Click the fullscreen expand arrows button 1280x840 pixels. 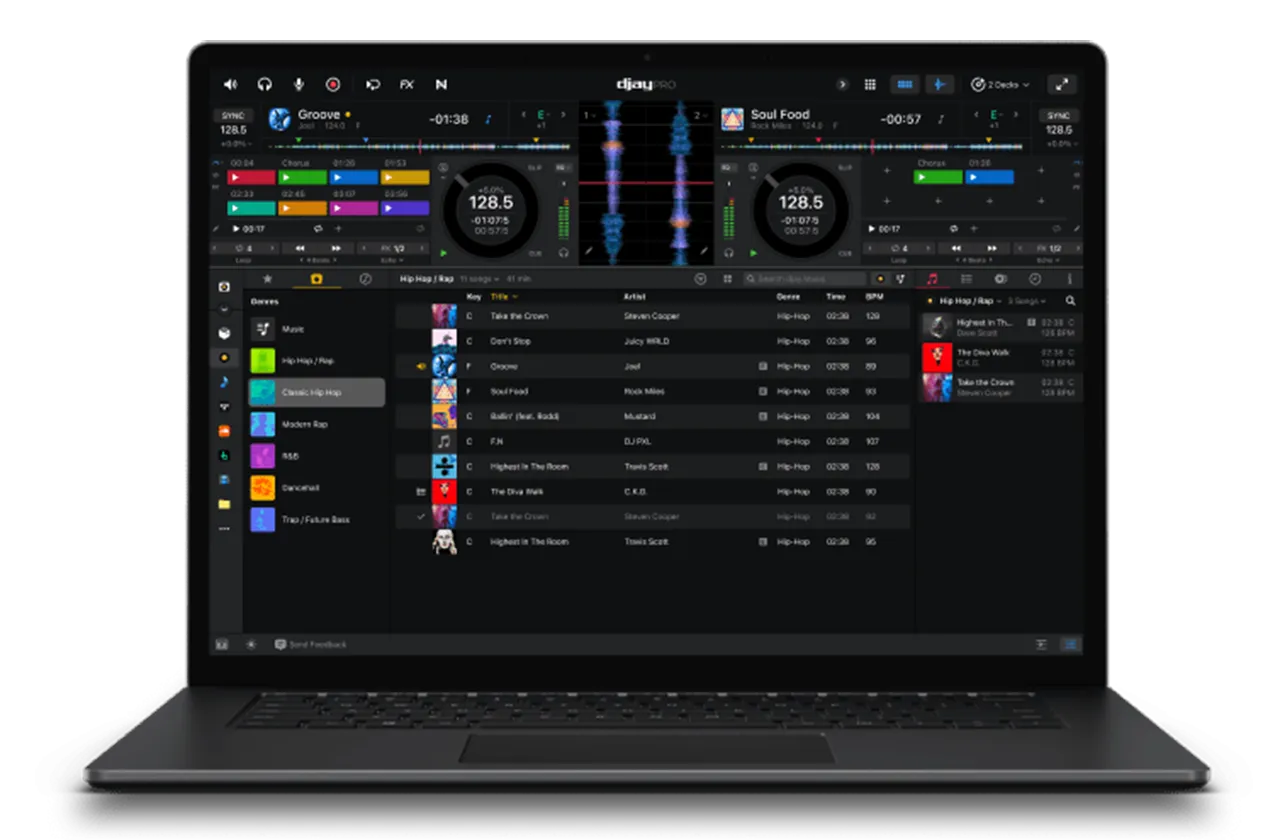1061,85
